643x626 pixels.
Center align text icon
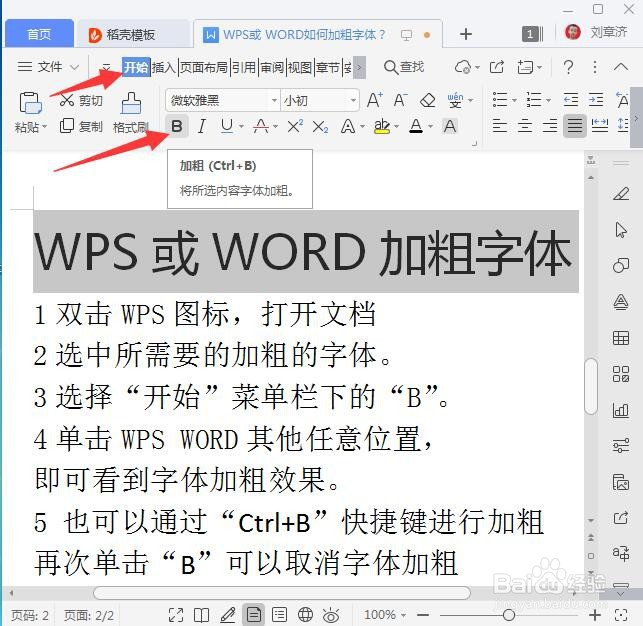coord(524,125)
